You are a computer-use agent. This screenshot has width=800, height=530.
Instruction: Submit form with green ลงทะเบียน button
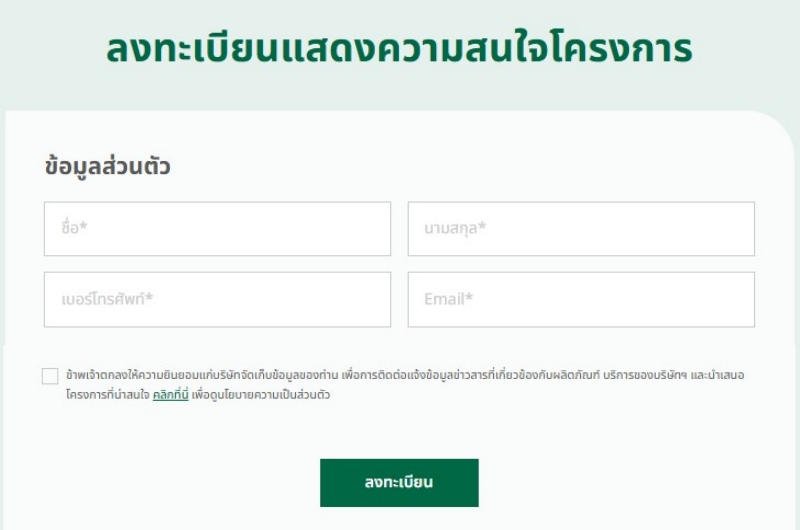tap(399, 483)
